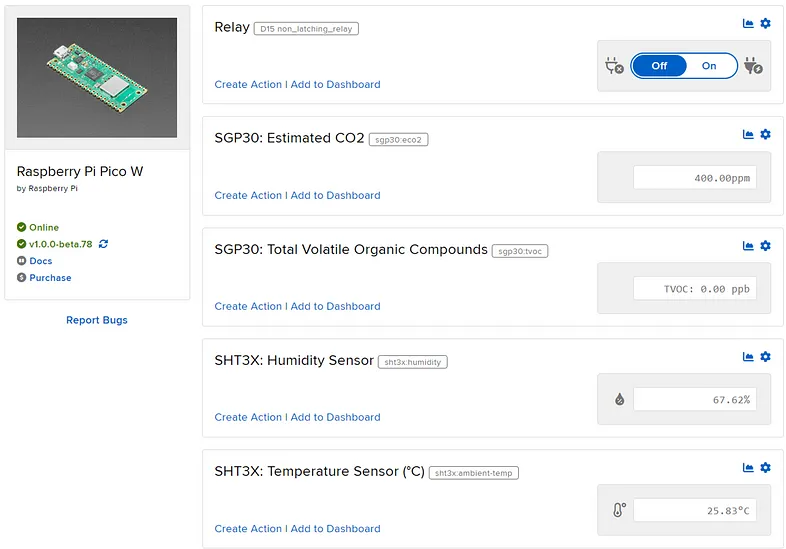The image size is (786, 549).
Task: Click the unplugged icon beside Off
Action: point(614,66)
